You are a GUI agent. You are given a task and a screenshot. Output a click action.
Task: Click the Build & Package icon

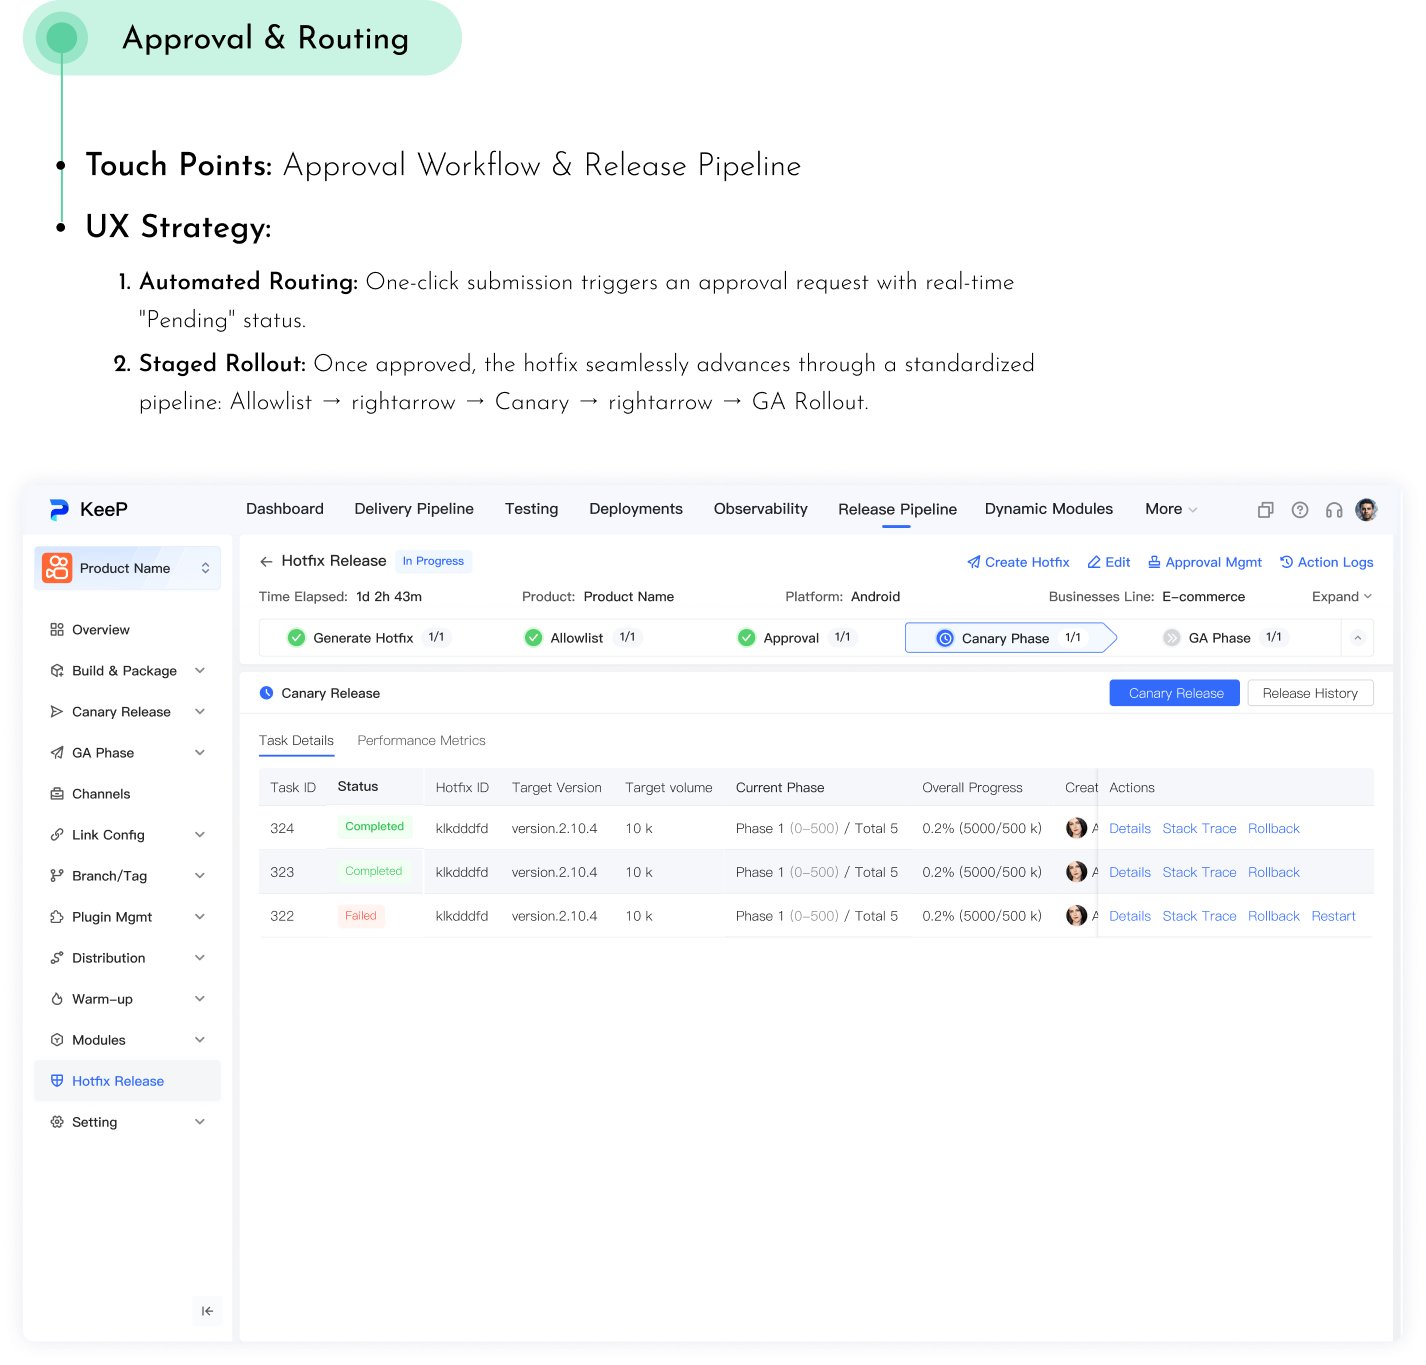click(57, 671)
